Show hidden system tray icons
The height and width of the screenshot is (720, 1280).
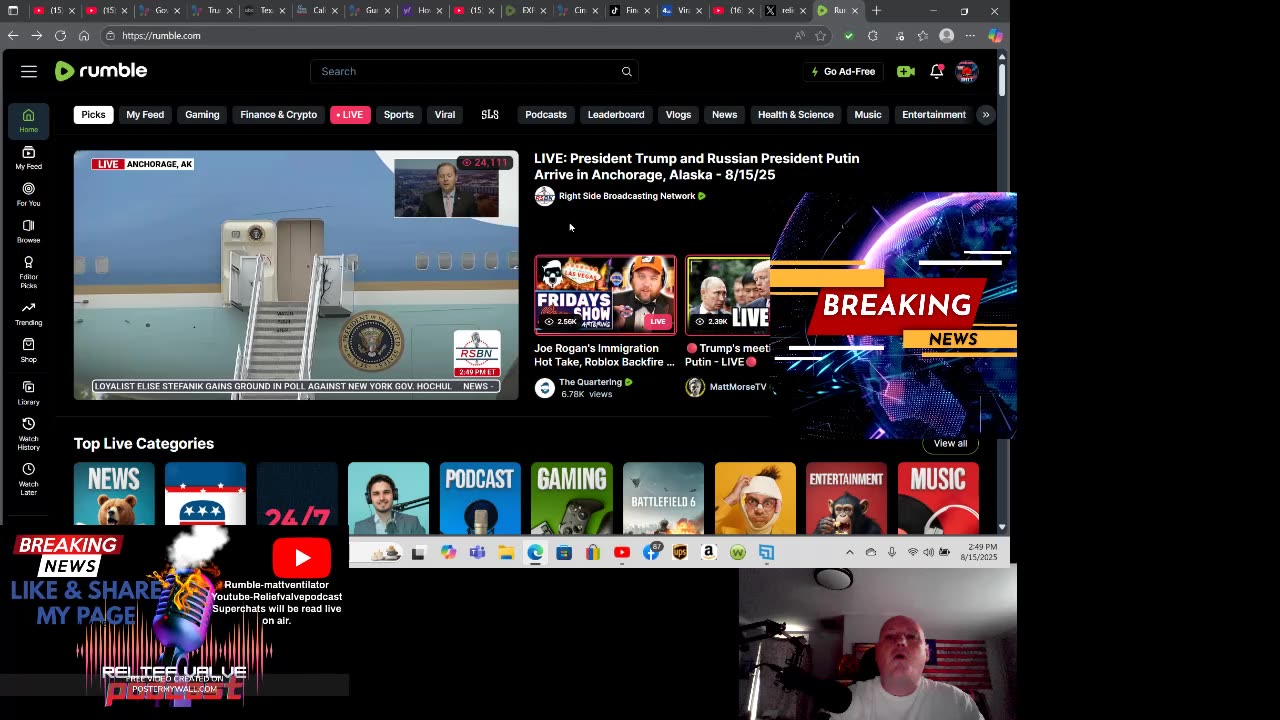(x=850, y=552)
